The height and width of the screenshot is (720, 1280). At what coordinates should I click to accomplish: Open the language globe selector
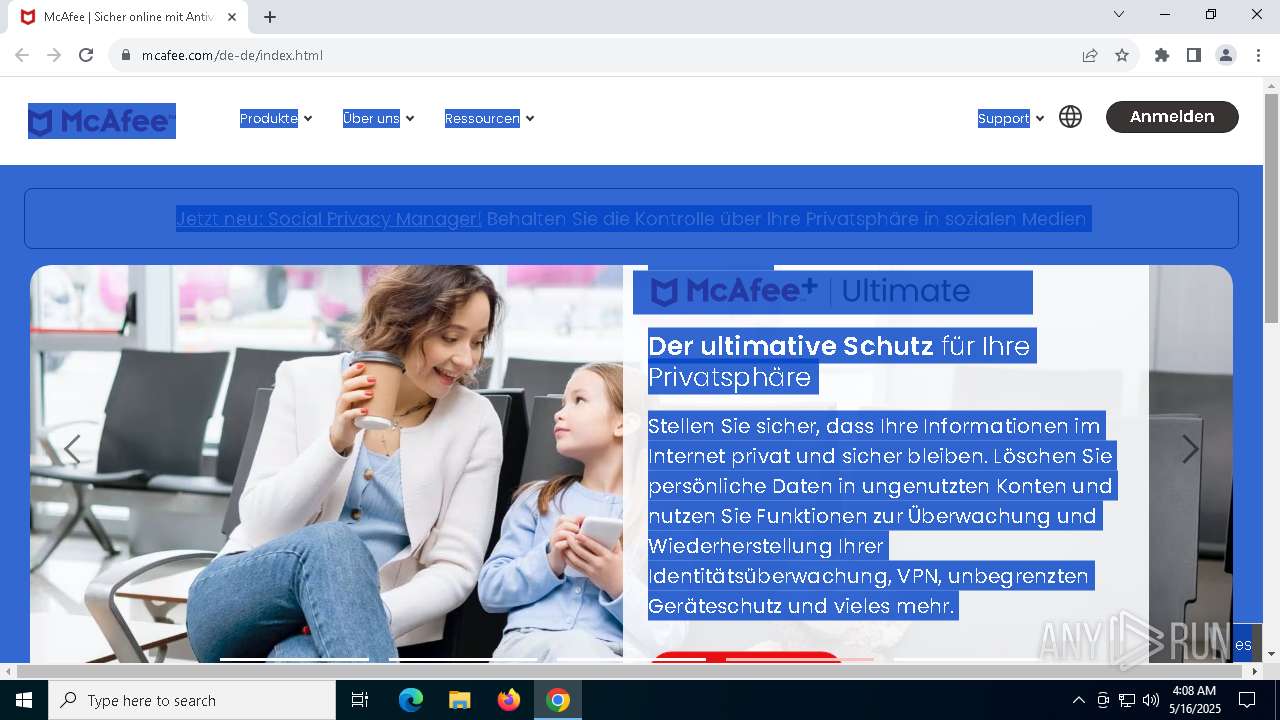pos(1070,117)
